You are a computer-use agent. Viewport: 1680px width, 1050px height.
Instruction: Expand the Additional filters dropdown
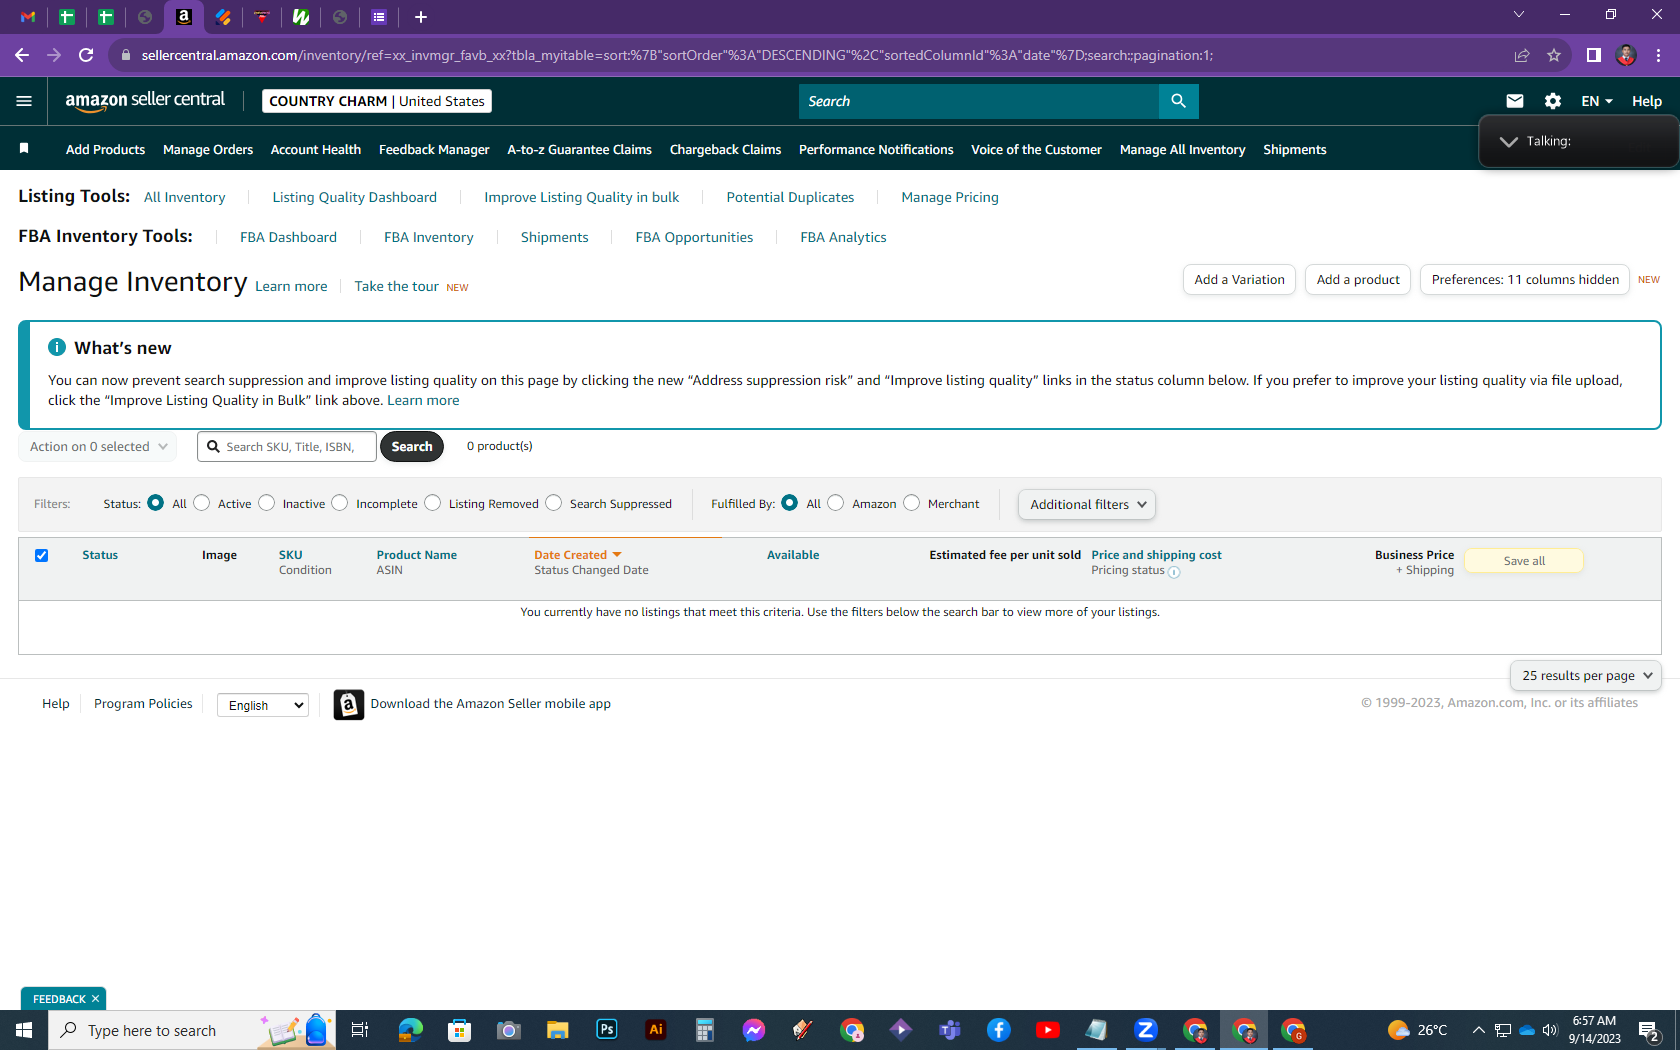click(1087, 505)
